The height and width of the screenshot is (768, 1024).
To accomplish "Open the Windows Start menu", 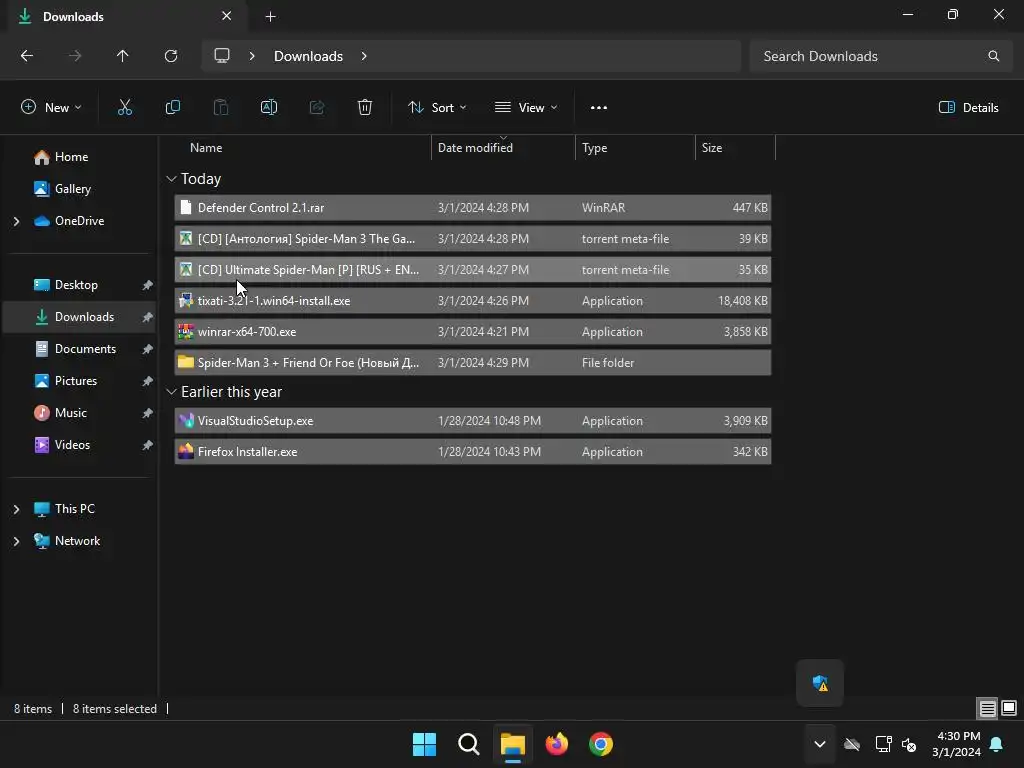I will click(x=424, y=744).
